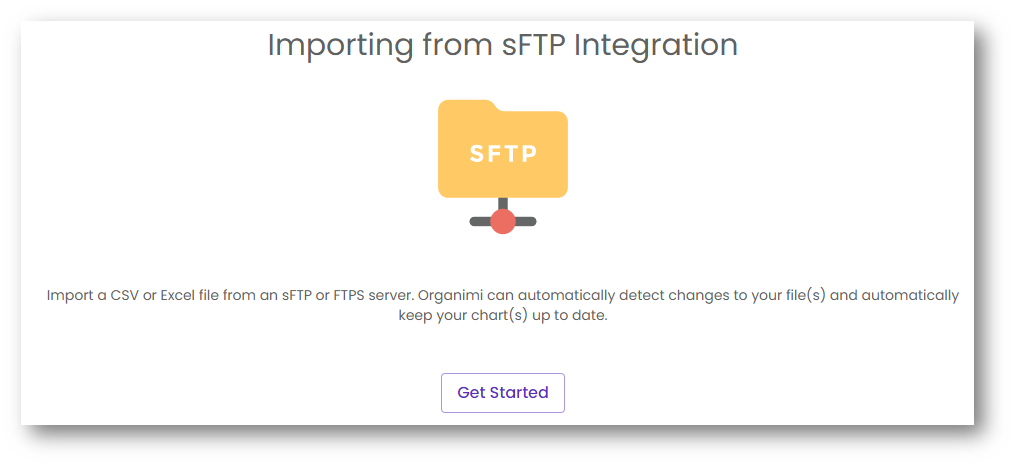1016x467 pixels.
Task: Click the Get Started button
Action: point(502,393)
